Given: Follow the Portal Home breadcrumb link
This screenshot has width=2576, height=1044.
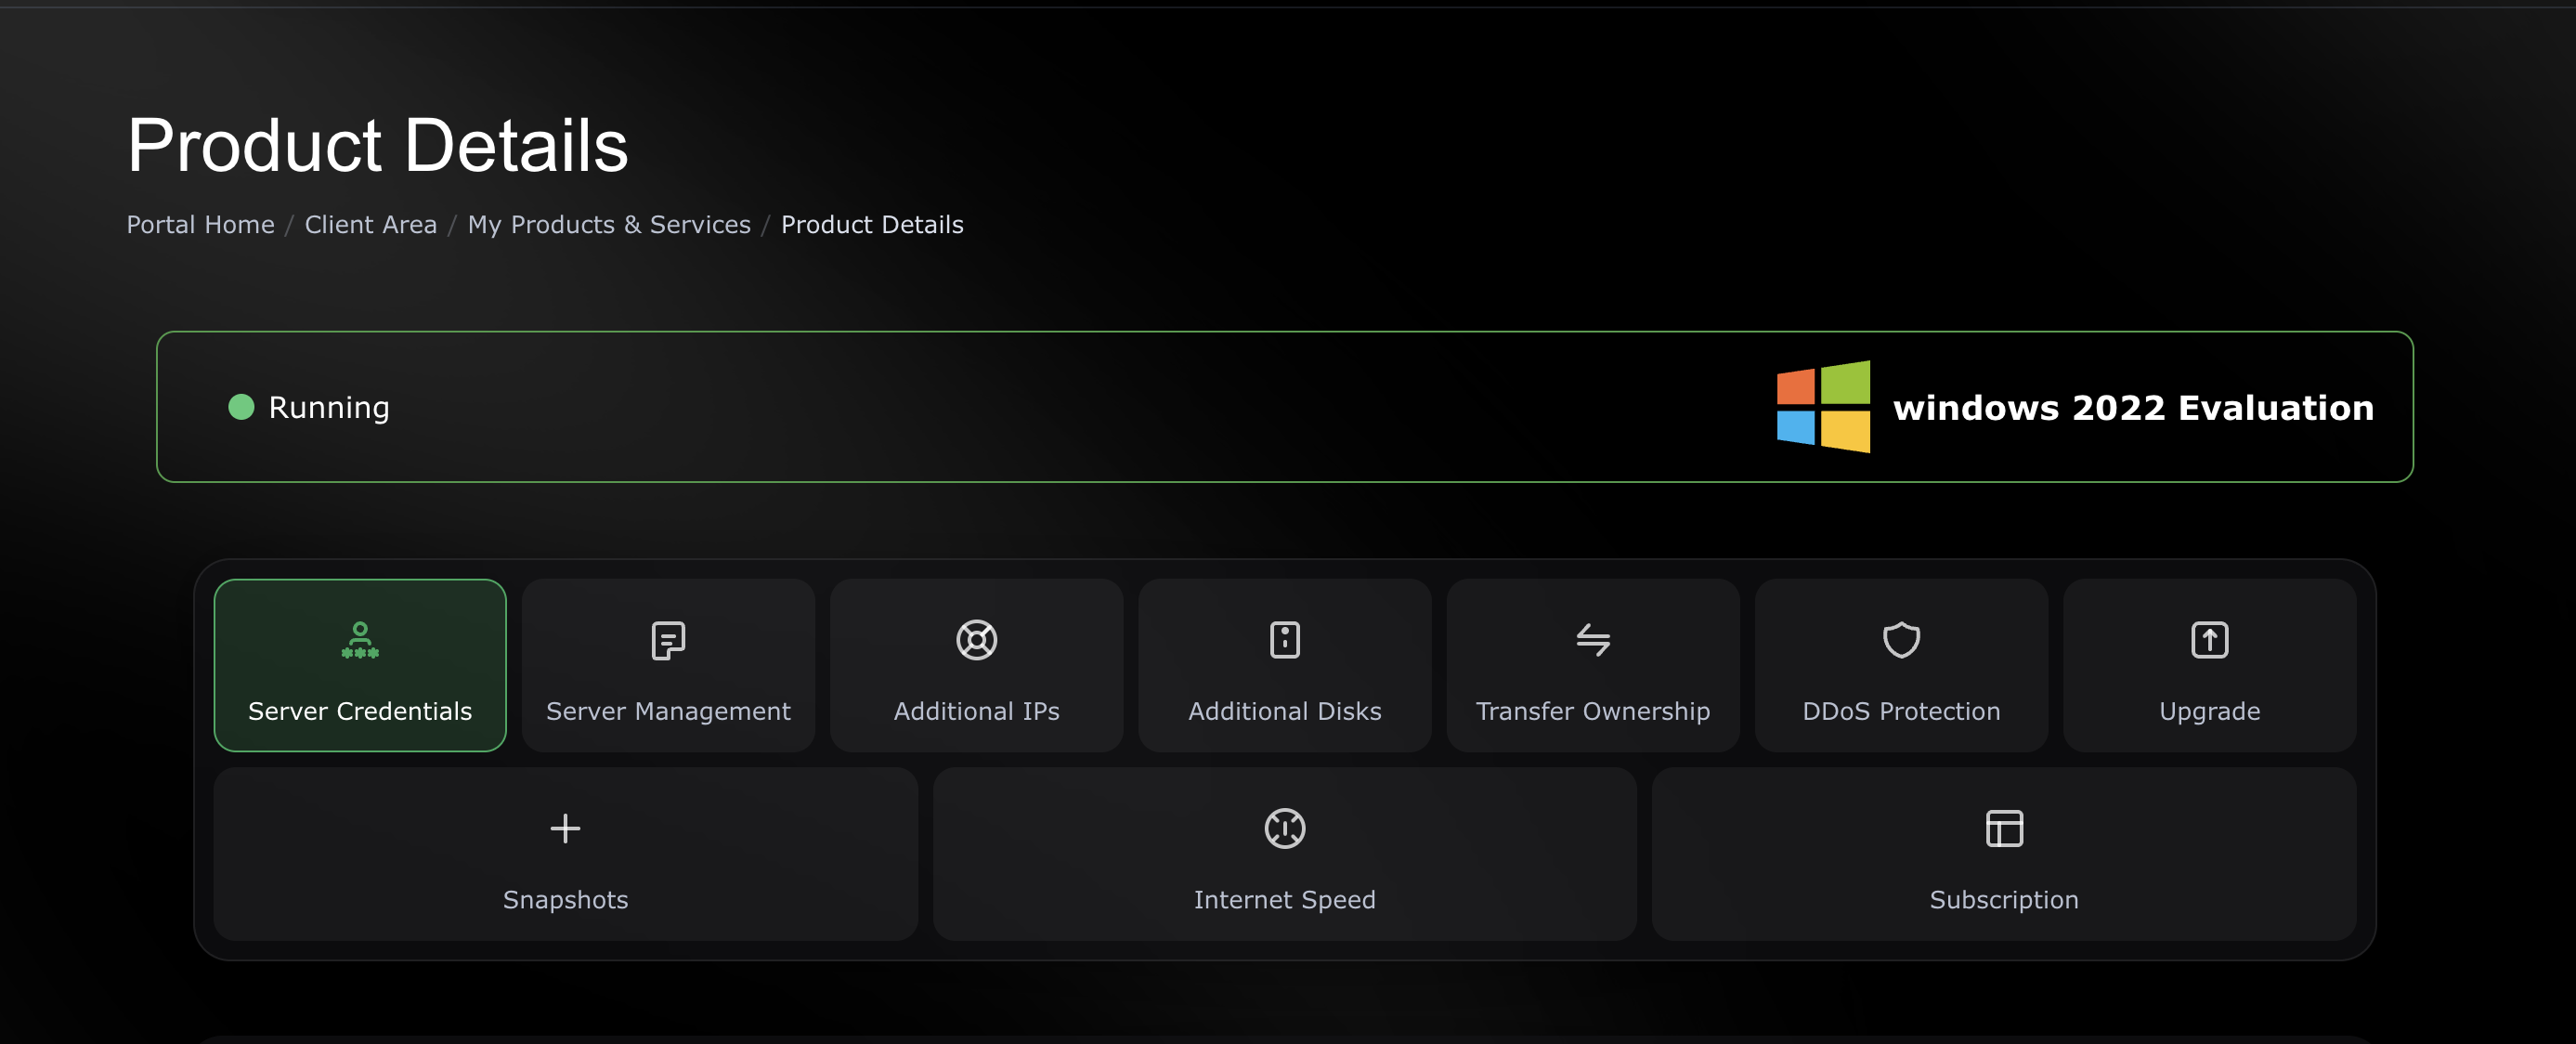Looking at the screenshot, I should coord(200,225).
